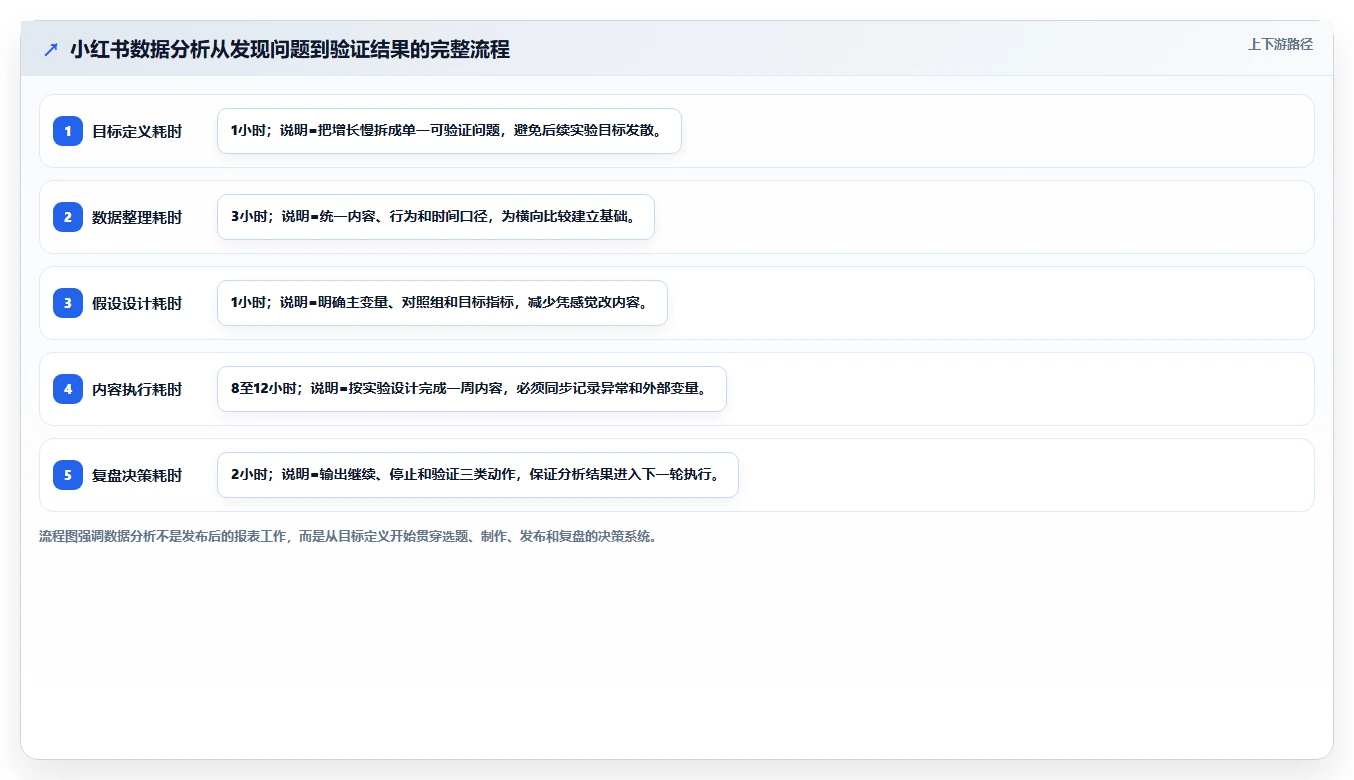Image resolution: width=1354 pixels, height=780 pixels.
Task: Open the description box starting 1小时；说明=明确主变量
Action: 442,303
